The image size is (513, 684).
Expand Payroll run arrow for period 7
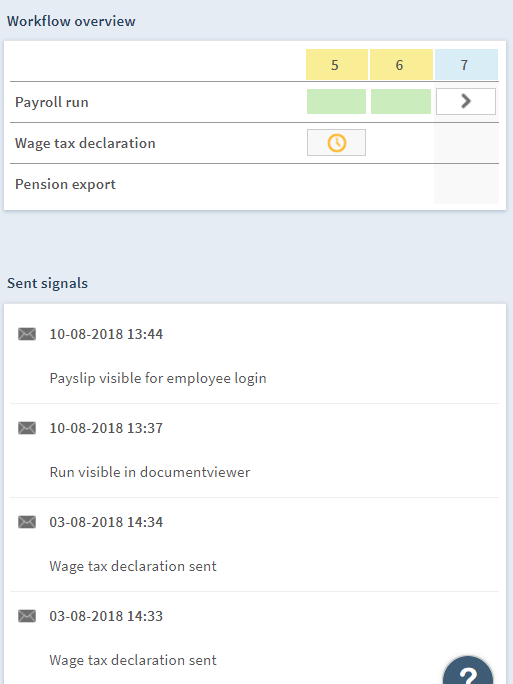pos(466,101)
